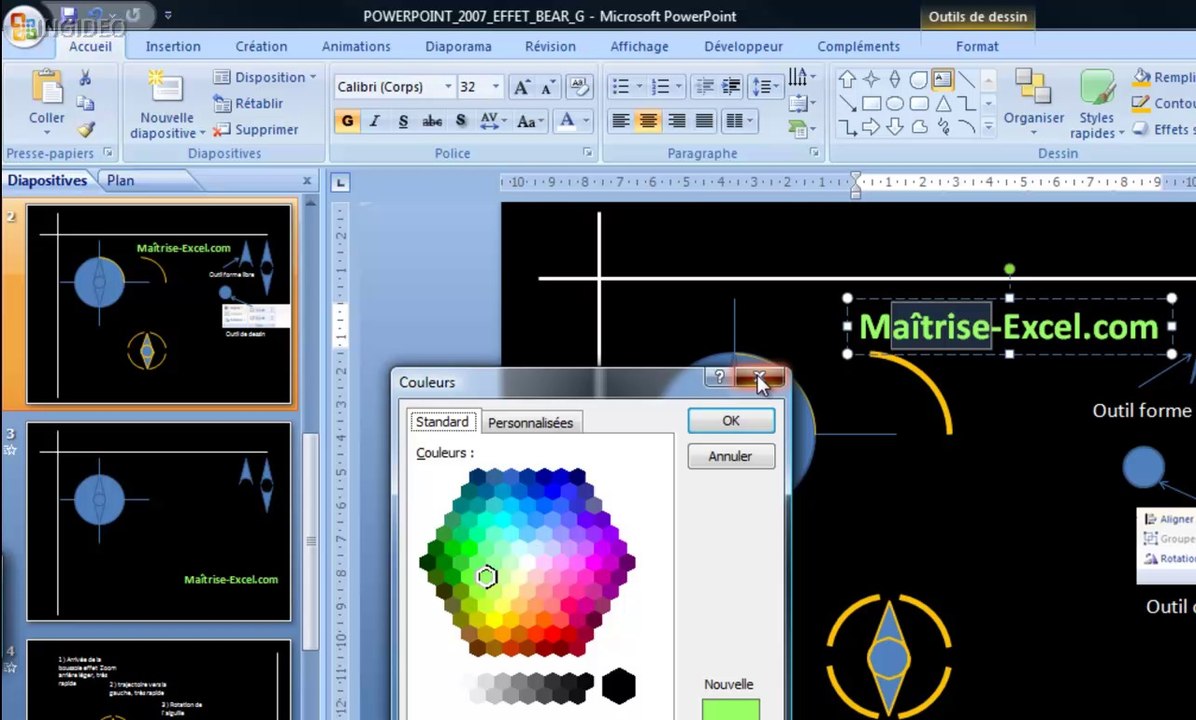Click Annuler in Couleurs dialog

click(x=731, y=456)
